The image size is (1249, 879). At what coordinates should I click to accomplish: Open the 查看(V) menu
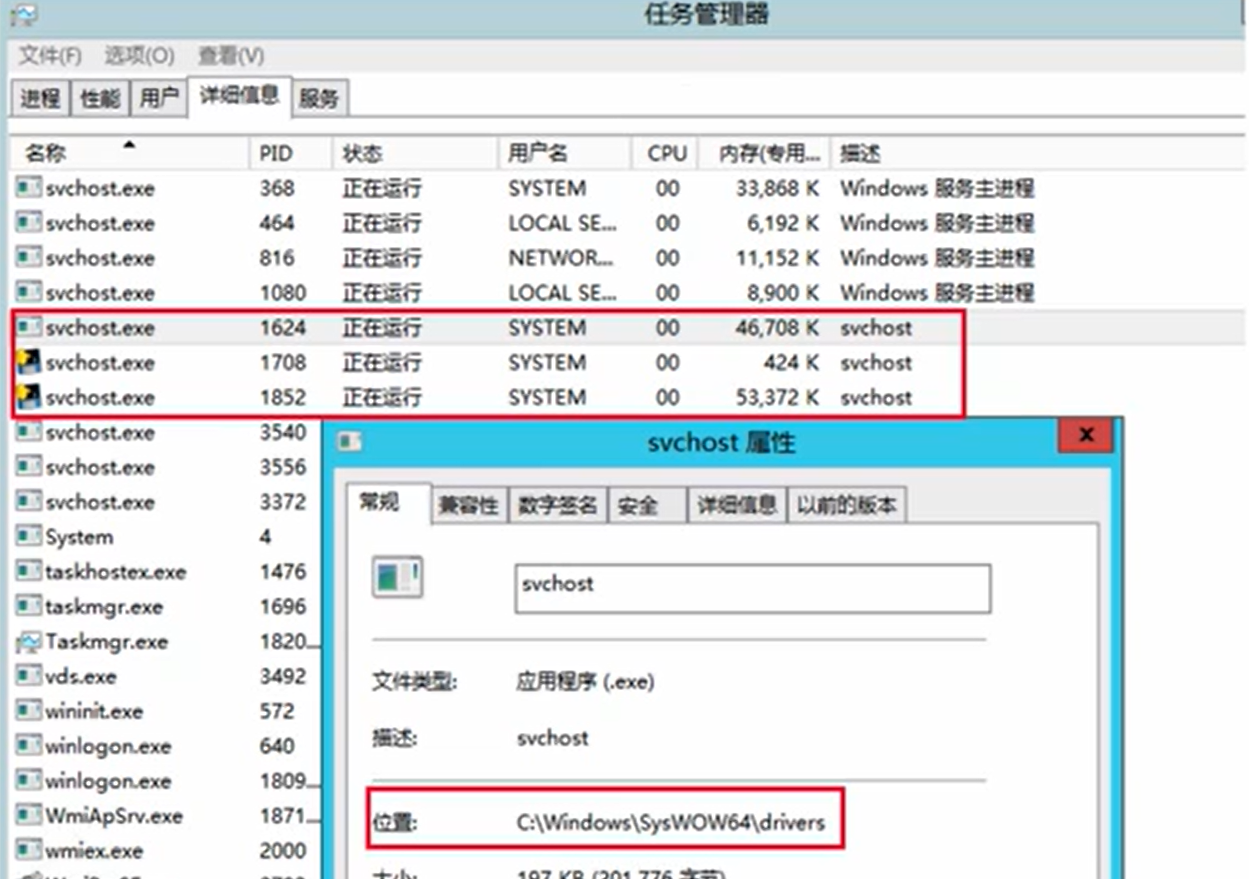click(231, 55)
